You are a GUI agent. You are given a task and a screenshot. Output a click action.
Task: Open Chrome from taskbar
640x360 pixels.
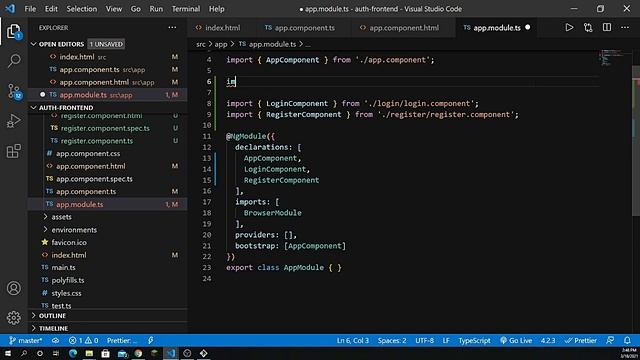[138, 353]
